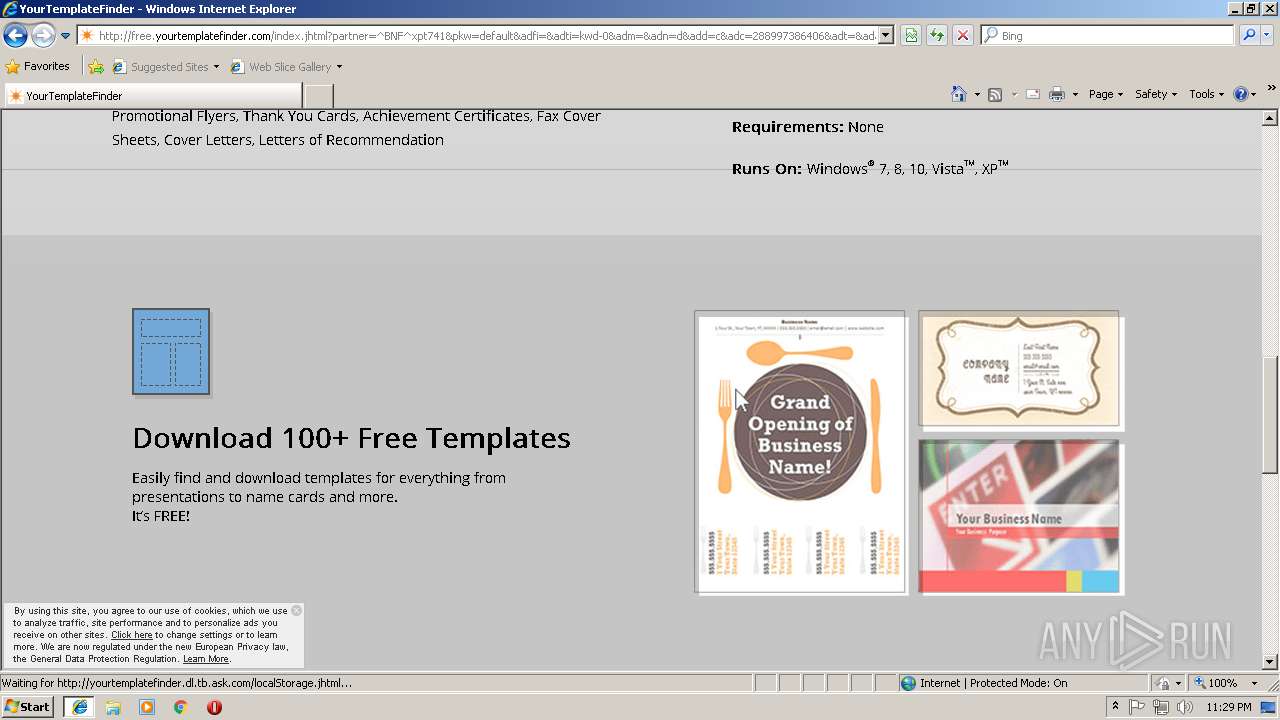Go forward using the Forward arrow button
Screen dimensions: 1280x720
(x=43, y=36)
